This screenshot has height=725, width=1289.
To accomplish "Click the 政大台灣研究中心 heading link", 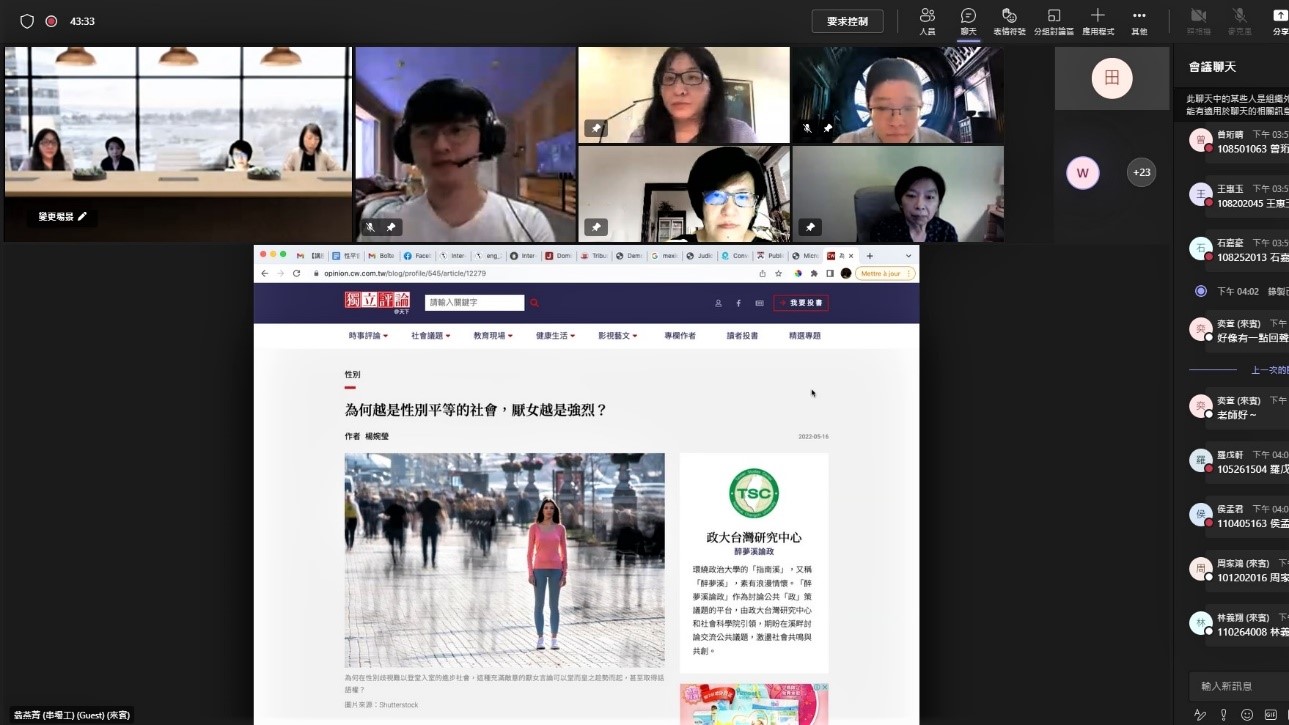I will click(x=754, y=537).
